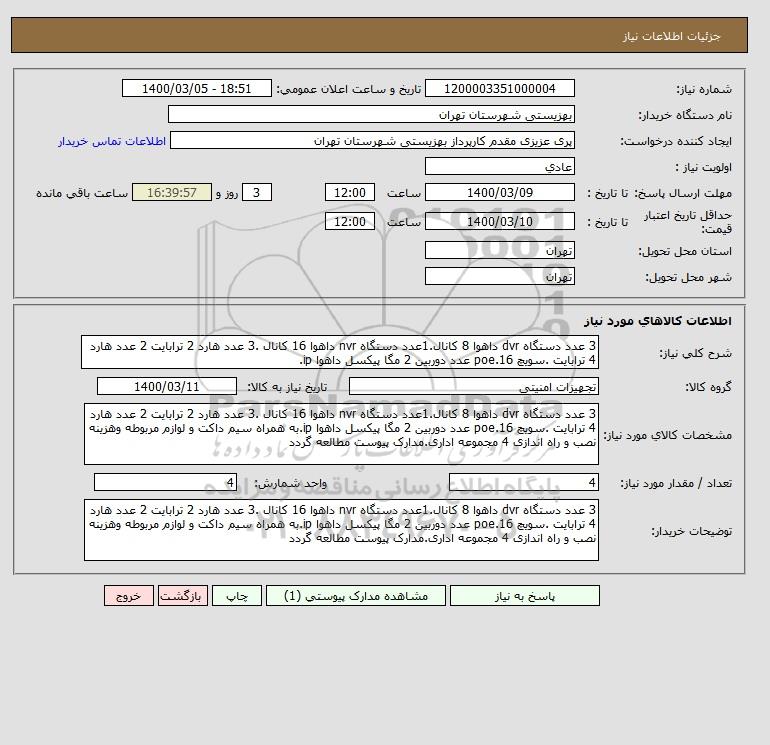Click the label مهلت ارسال پاسخ
Image resolution: width=770 pixels, height=745 pixels.
coord(684,193)
